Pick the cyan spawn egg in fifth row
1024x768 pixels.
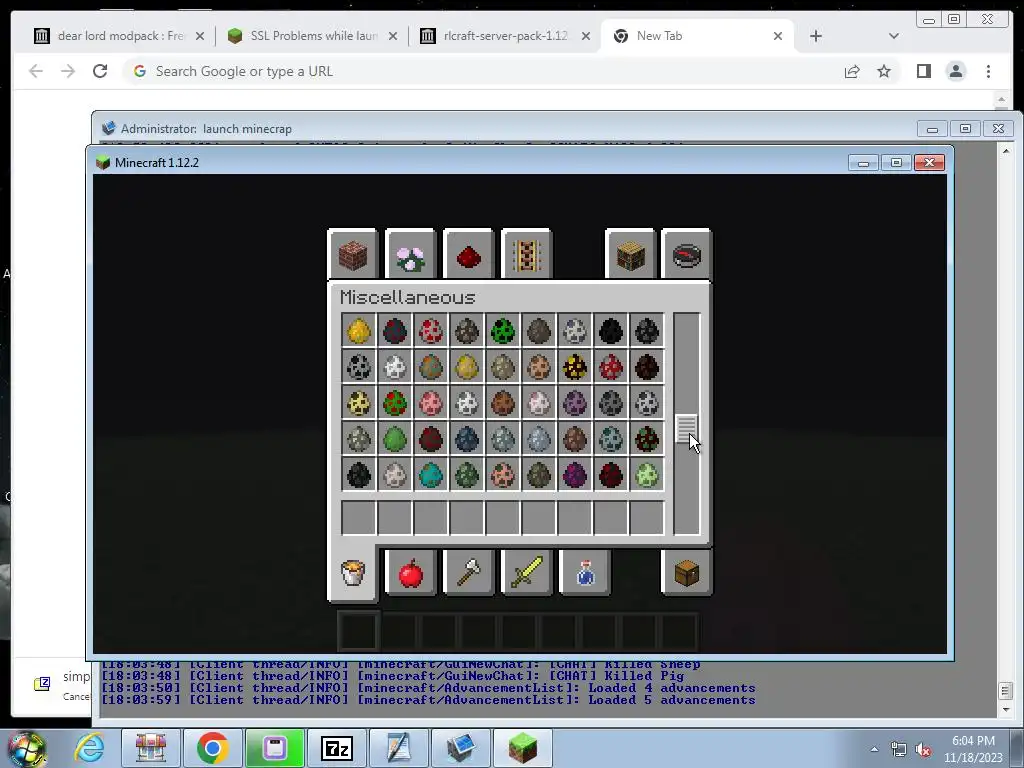(x=430, y=475)
